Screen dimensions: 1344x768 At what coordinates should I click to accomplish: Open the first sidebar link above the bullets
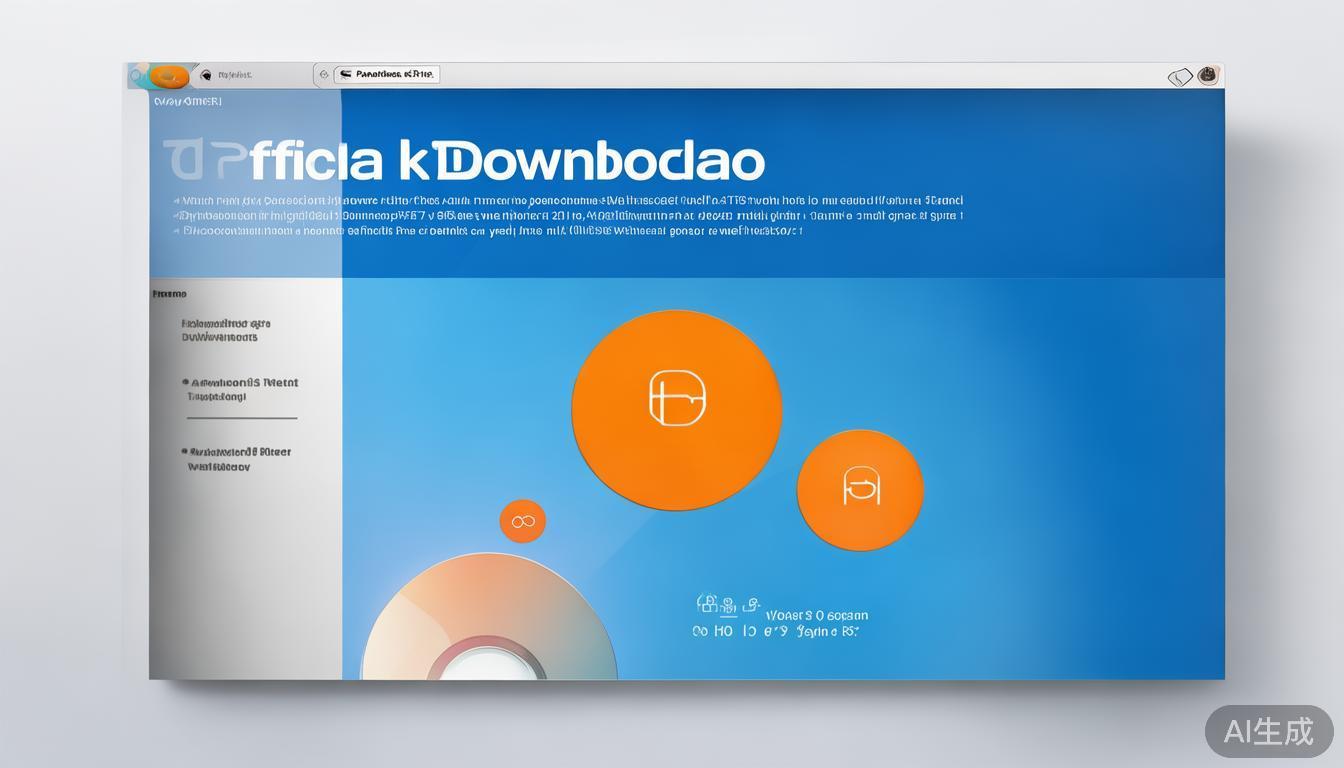[226, 330]
